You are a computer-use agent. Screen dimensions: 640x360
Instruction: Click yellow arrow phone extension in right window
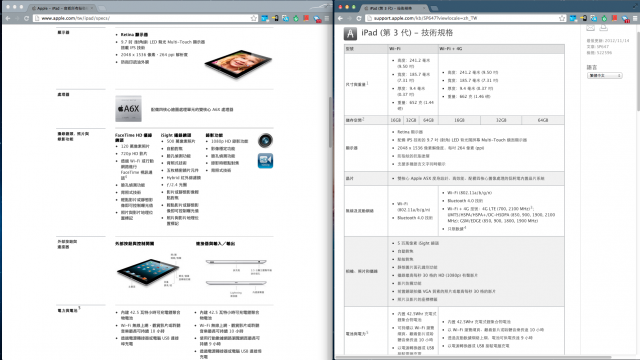click(x=583, y=18)
